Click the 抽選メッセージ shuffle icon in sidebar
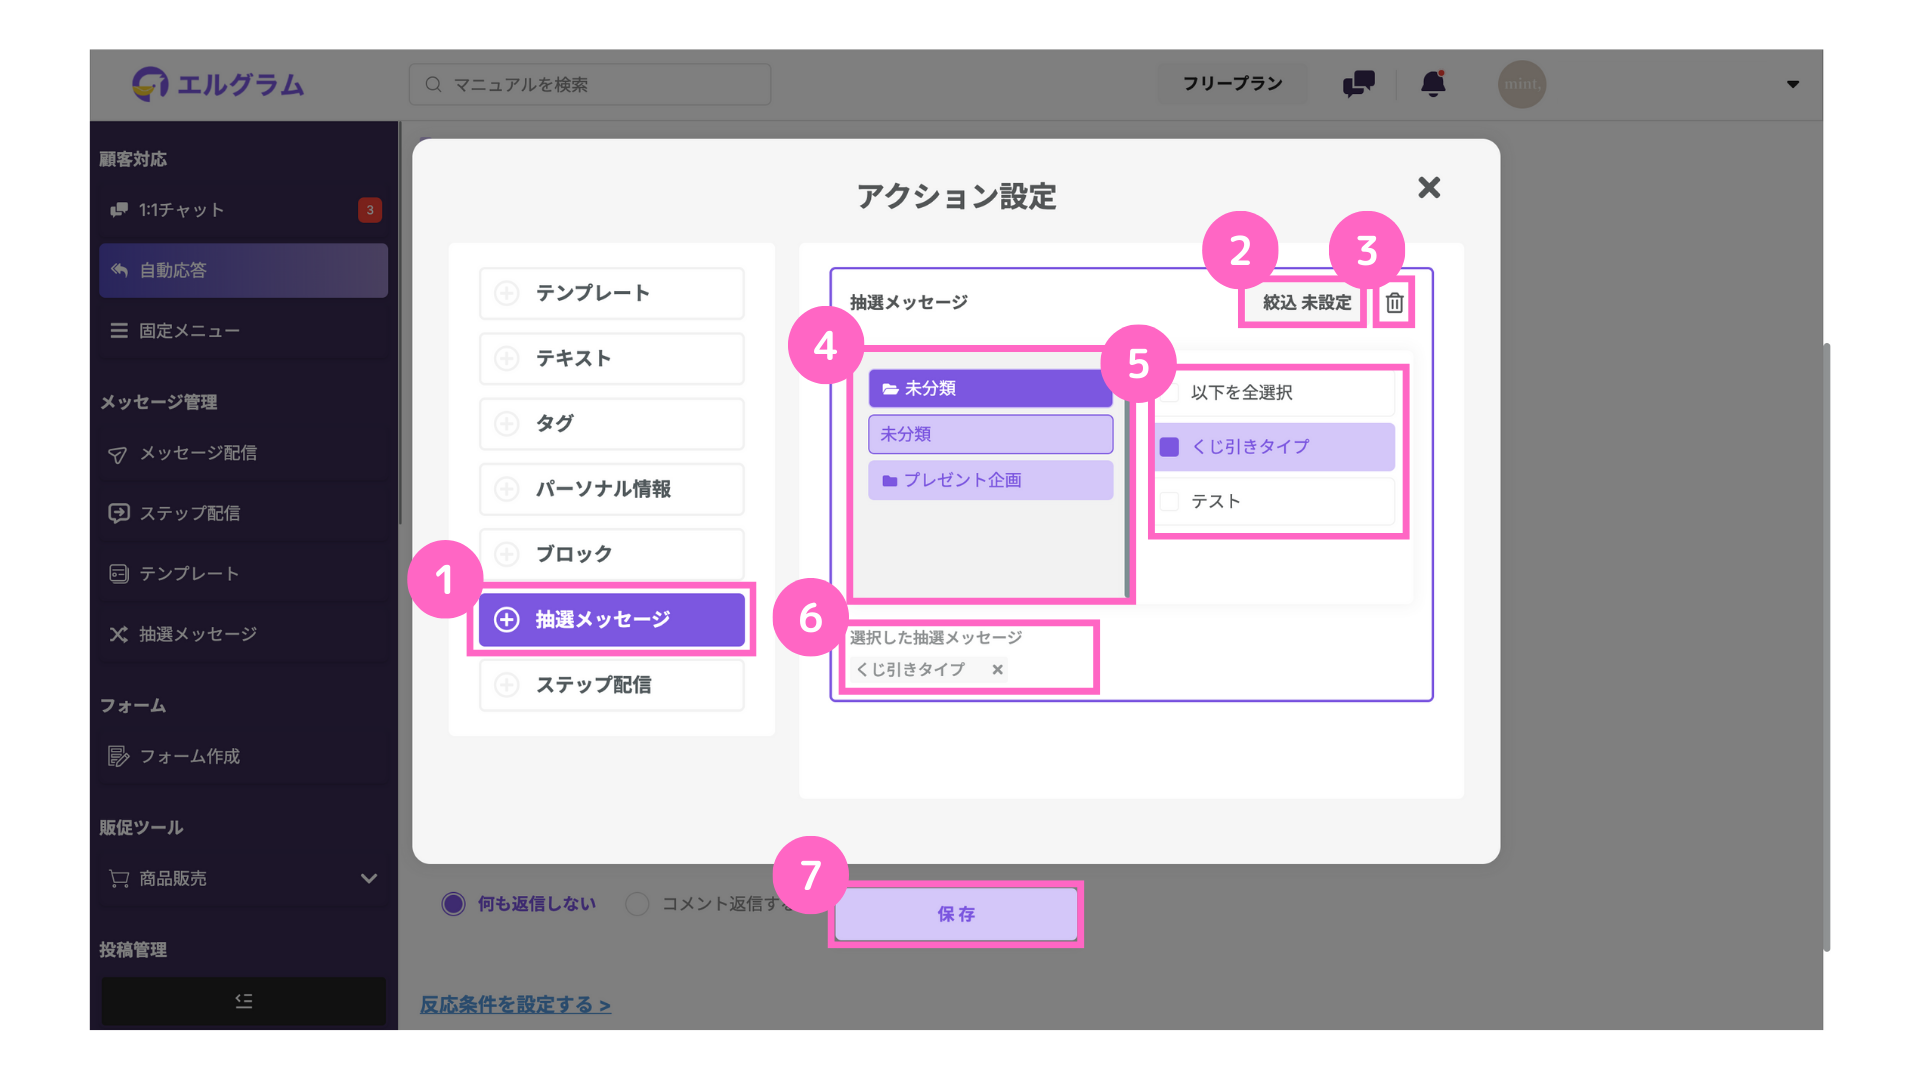The image size is (1920, 1080). click(x=118, y=634)
